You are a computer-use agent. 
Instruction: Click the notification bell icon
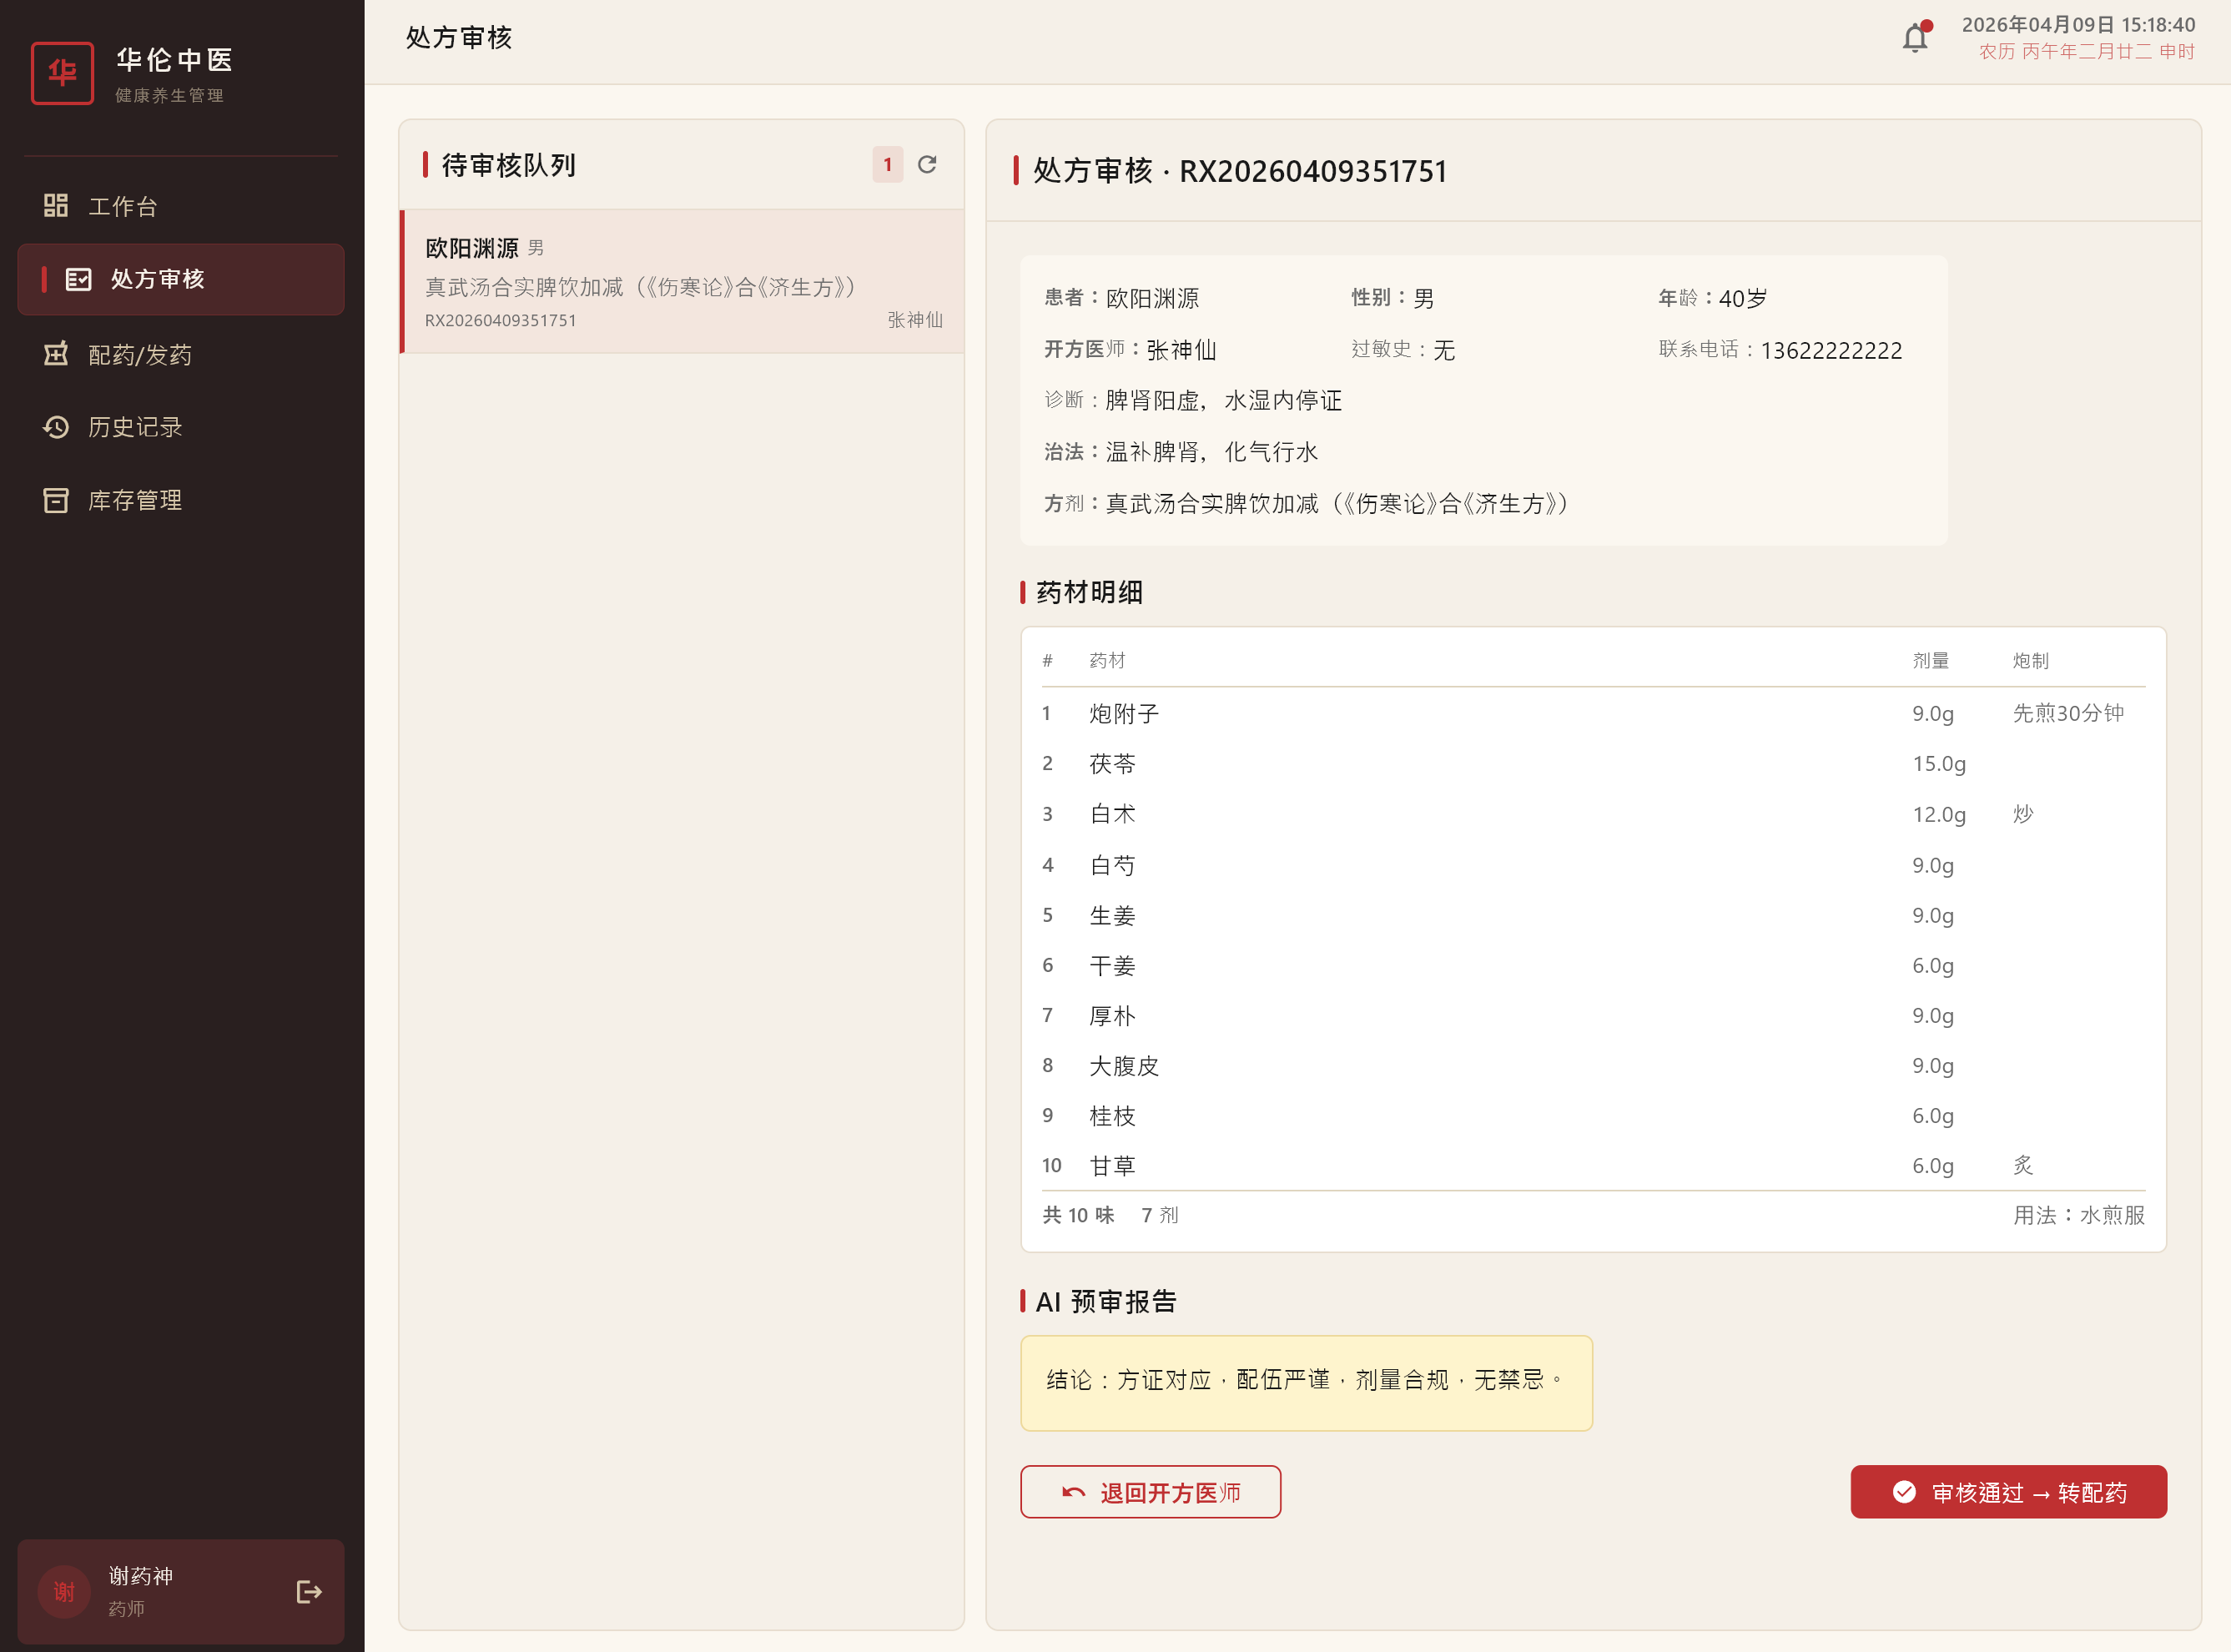(x=1914, y=37)
